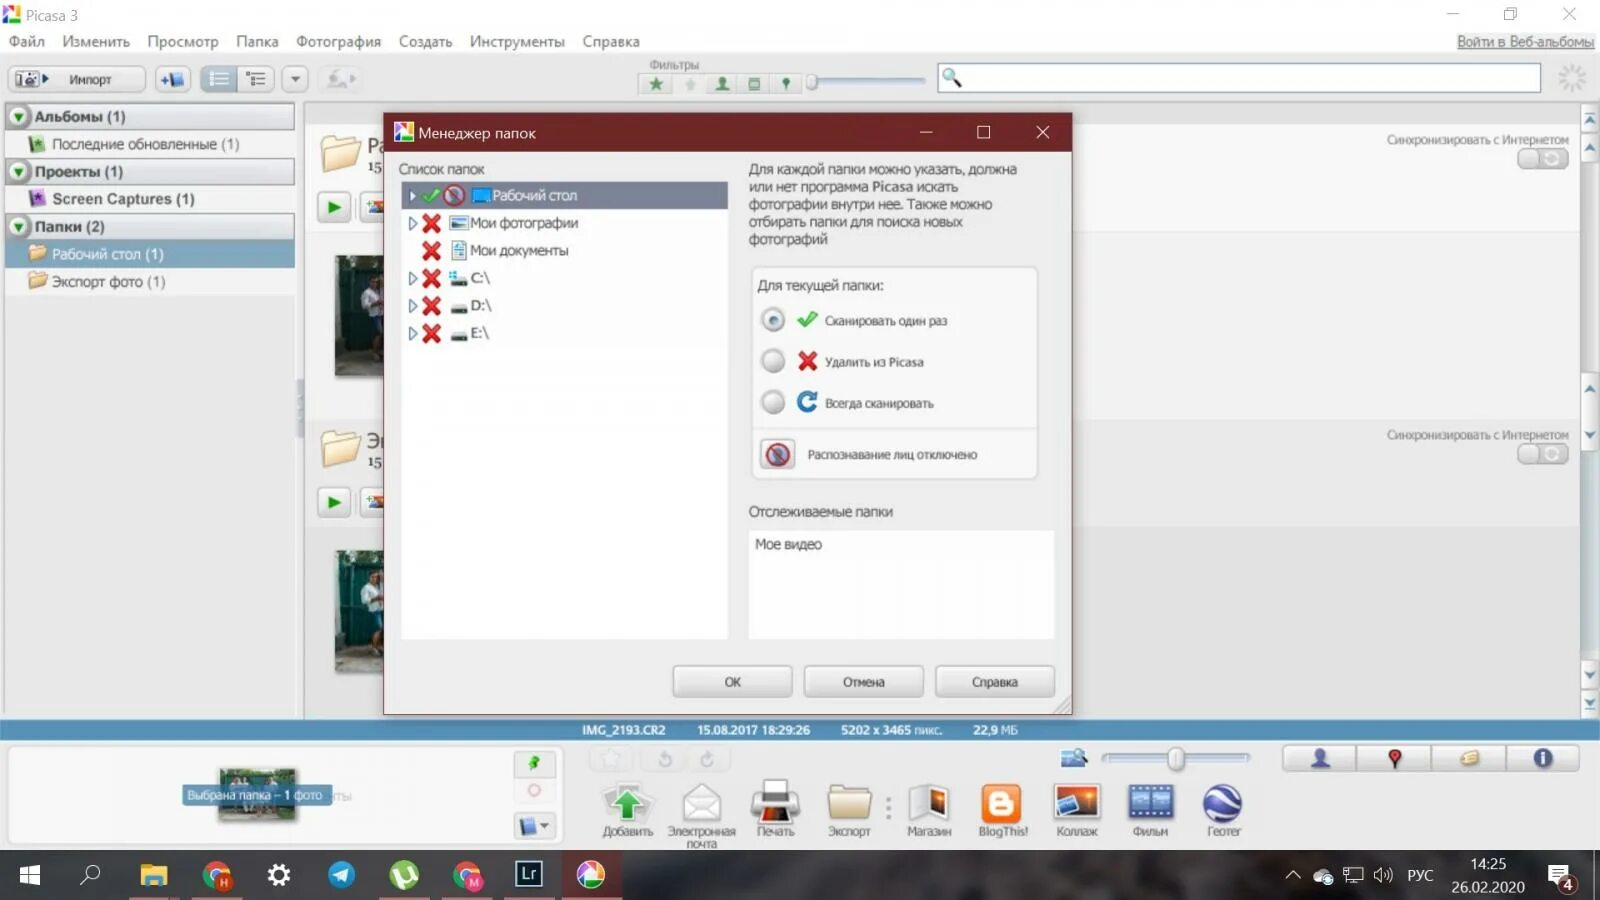Play slideshow for first folder

click(x=334, y=208)
